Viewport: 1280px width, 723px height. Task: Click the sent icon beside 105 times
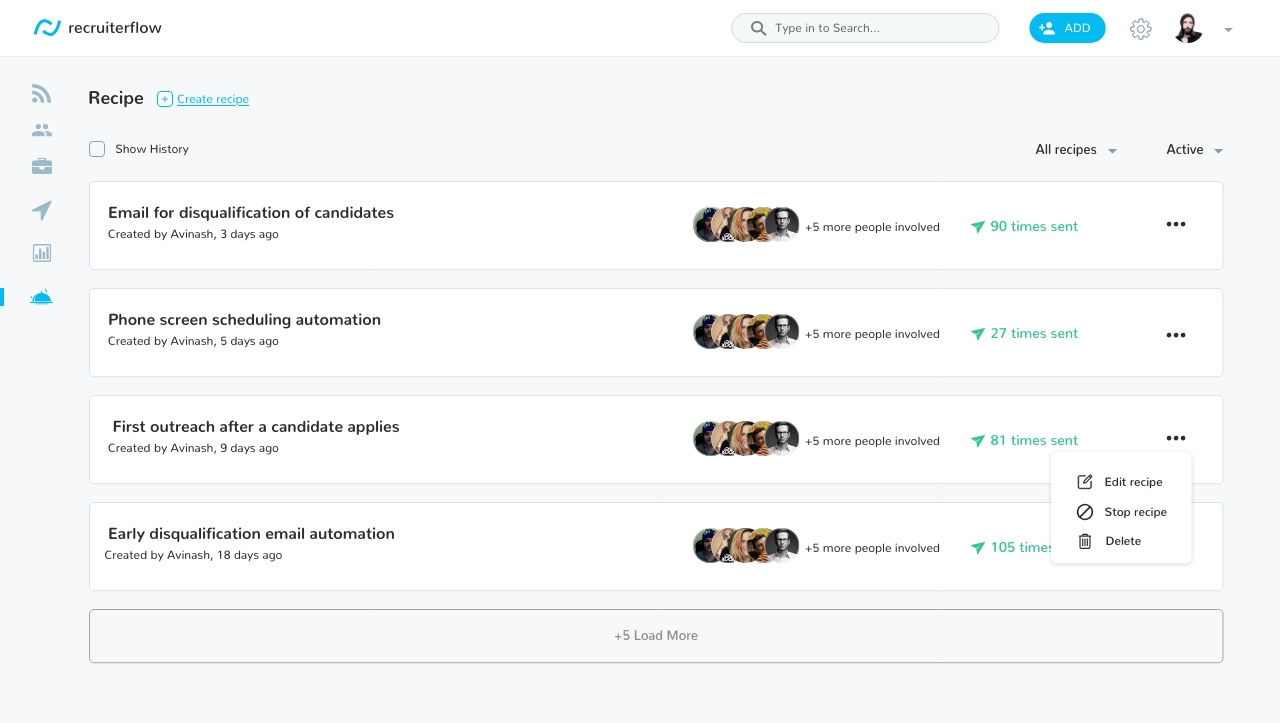[978, 548]
